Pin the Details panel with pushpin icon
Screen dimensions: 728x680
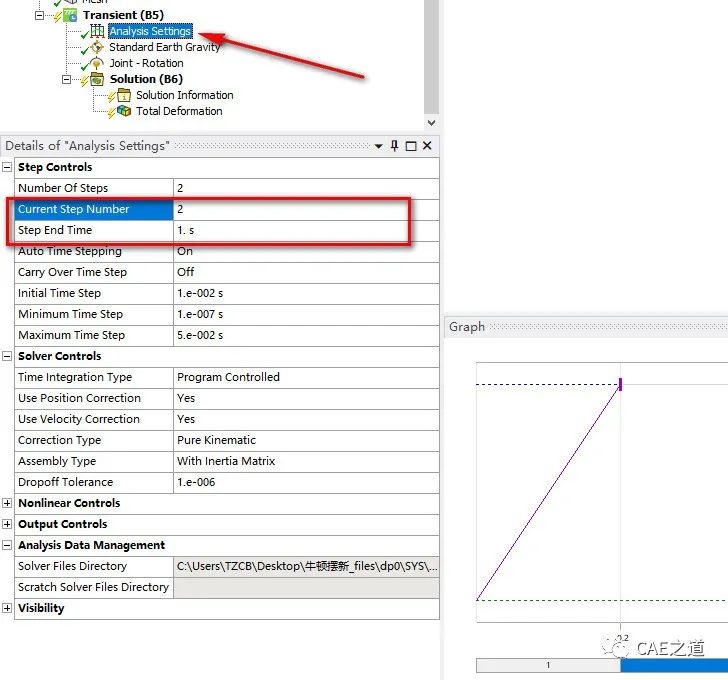395,146
